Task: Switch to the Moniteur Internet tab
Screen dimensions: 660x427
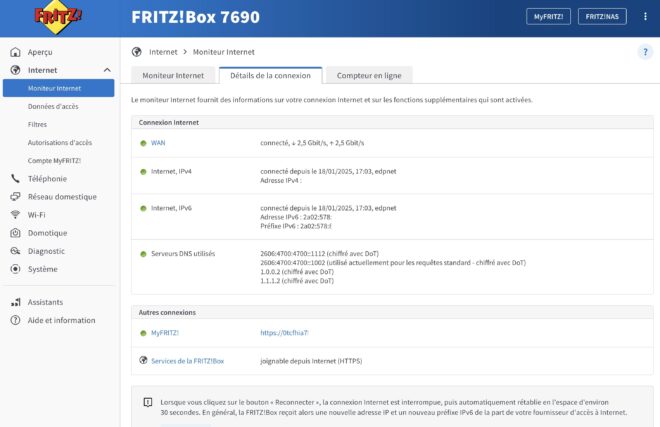Action: pos(173,75)
